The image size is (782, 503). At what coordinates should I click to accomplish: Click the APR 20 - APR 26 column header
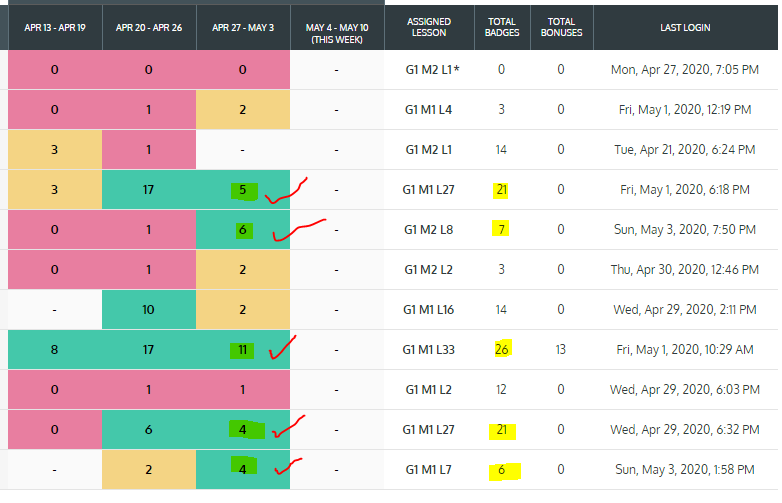[x=149, y=28]
